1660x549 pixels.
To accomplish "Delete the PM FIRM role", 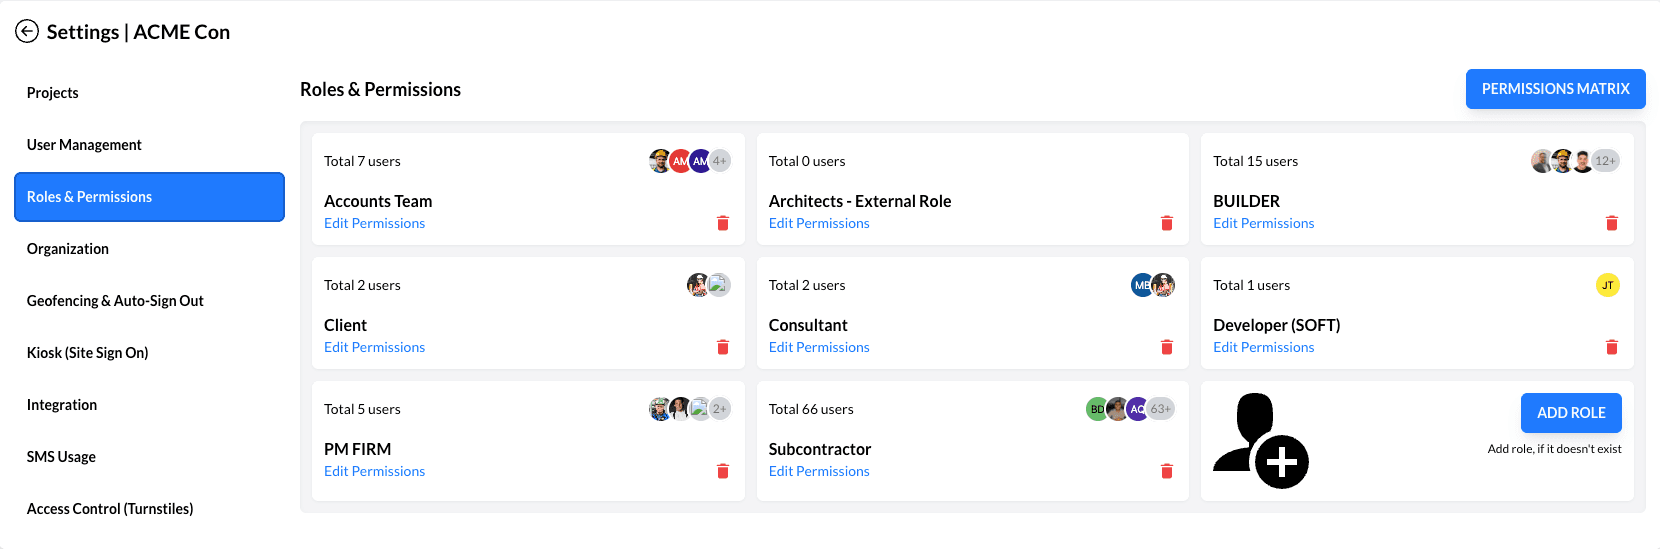I will [x=723, y=471].
